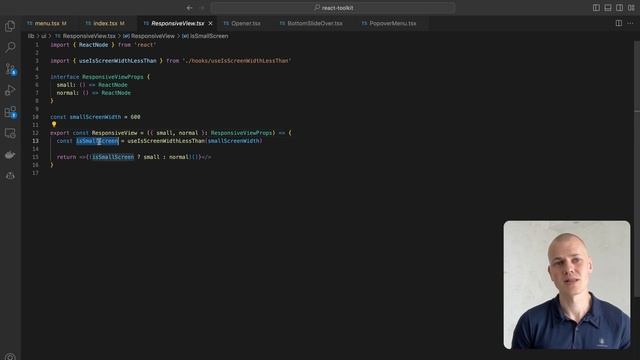Open the Run and Debug view
This screenshot has height=360, width=640.
pyautogui.click(x=10, y=90)
